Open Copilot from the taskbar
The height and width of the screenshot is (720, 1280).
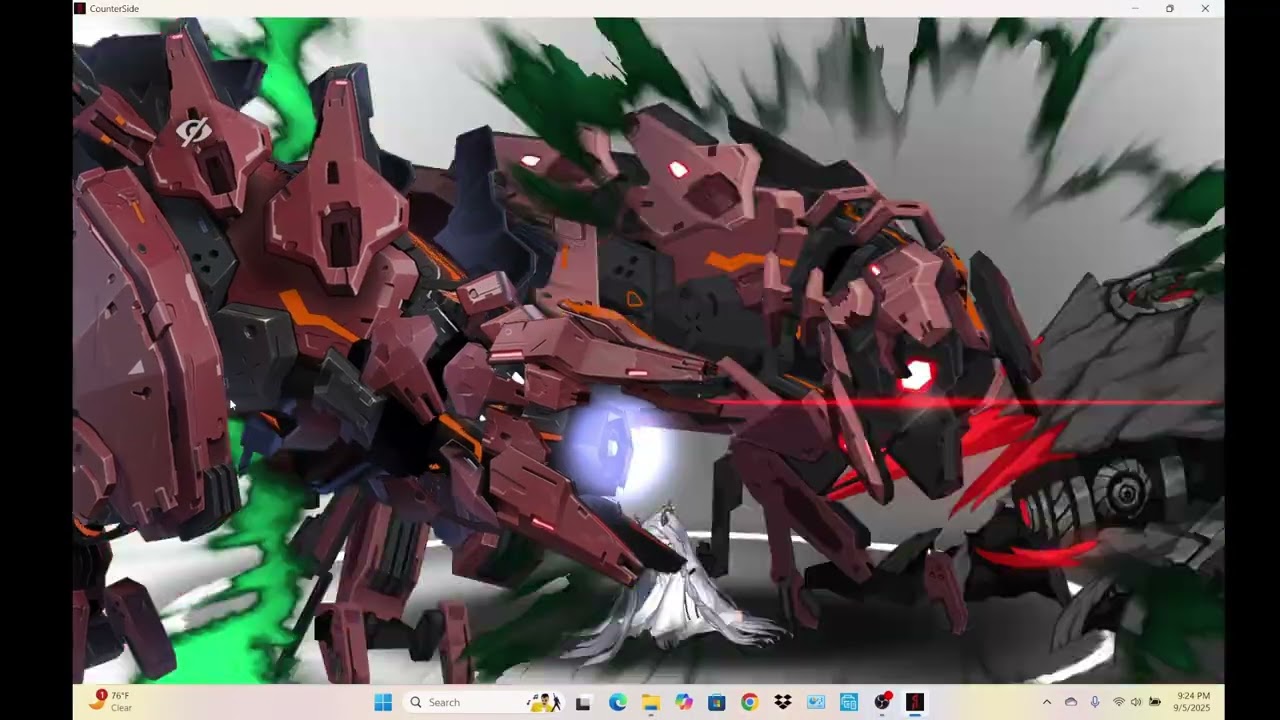683,702
